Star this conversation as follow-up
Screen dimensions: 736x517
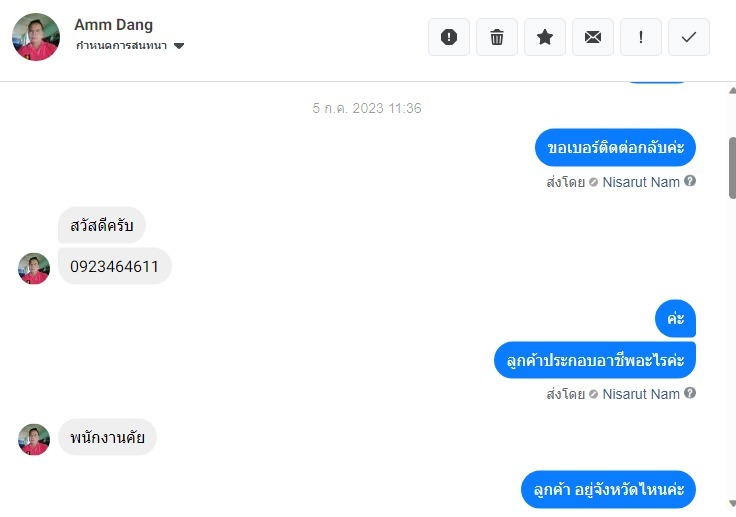point(544,37)
